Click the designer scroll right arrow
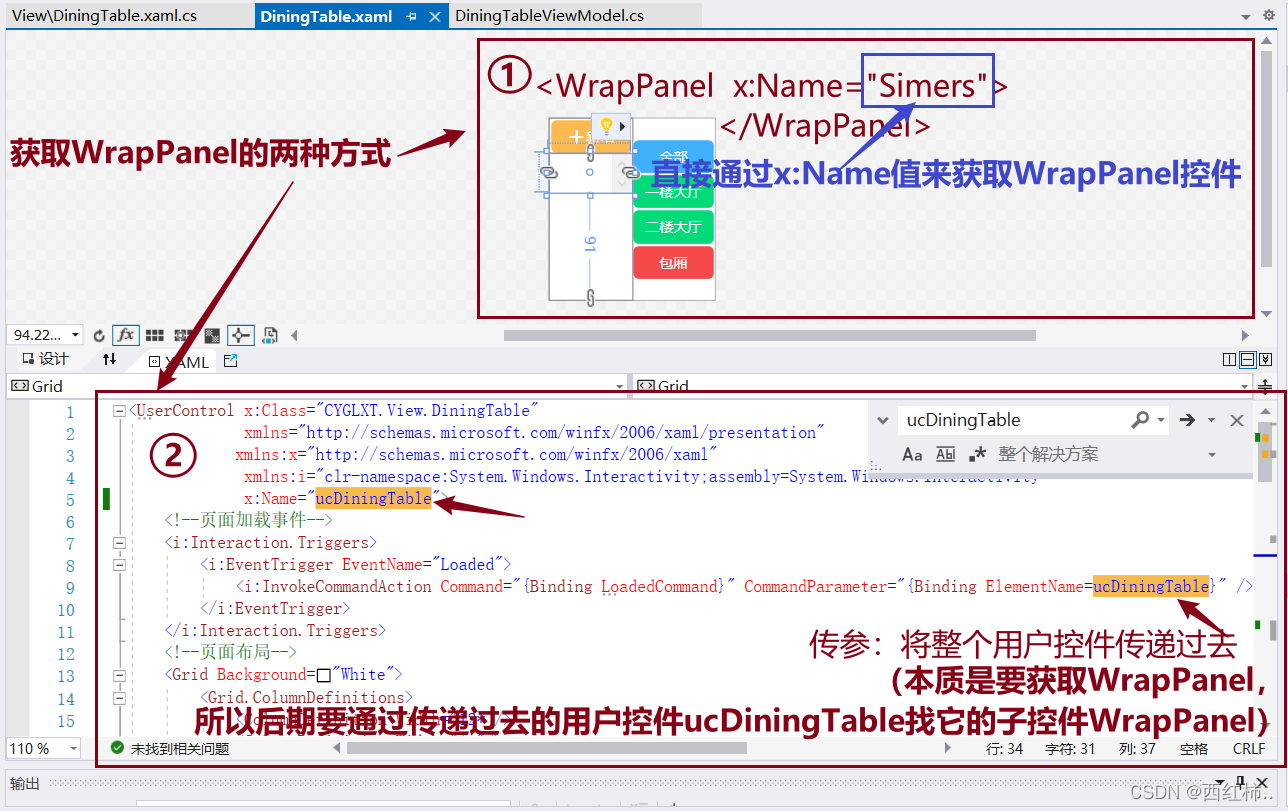This screenshot has width=1288, height=811. click(1245, 335)
